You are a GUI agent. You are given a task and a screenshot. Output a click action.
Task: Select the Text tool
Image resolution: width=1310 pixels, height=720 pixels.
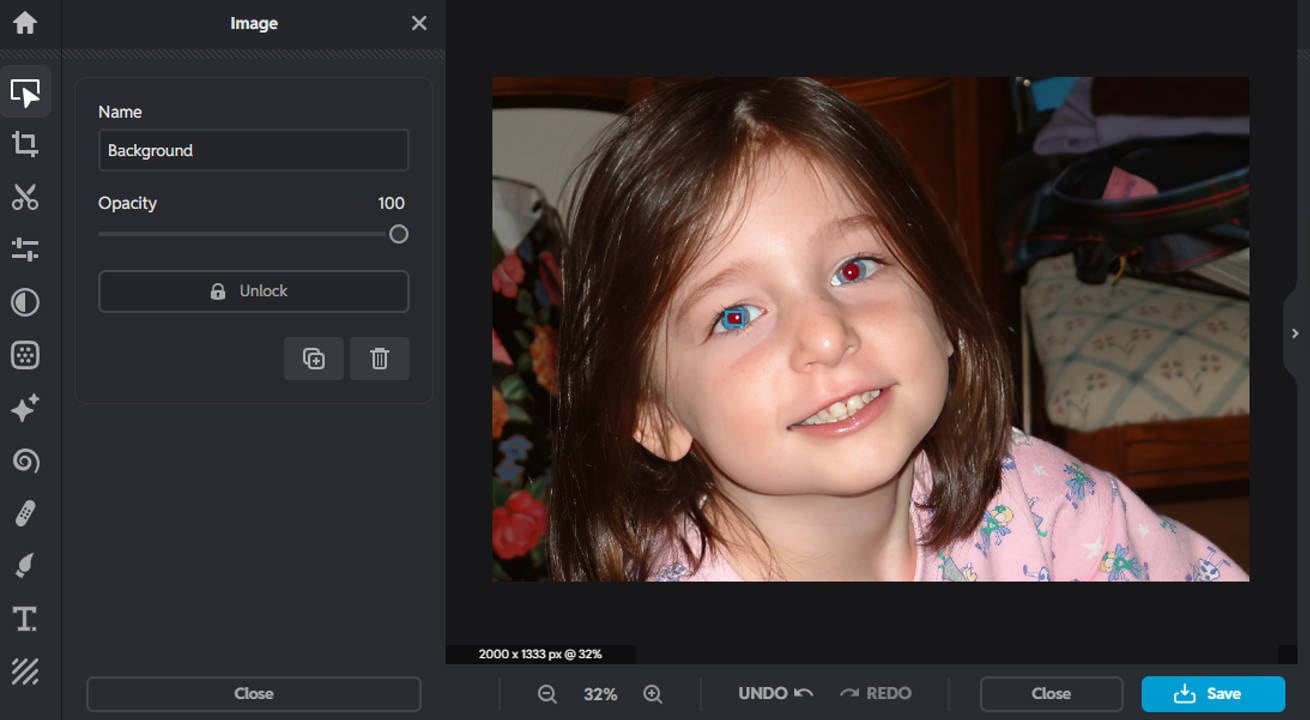pyautogui.click(x=25, y=620)
